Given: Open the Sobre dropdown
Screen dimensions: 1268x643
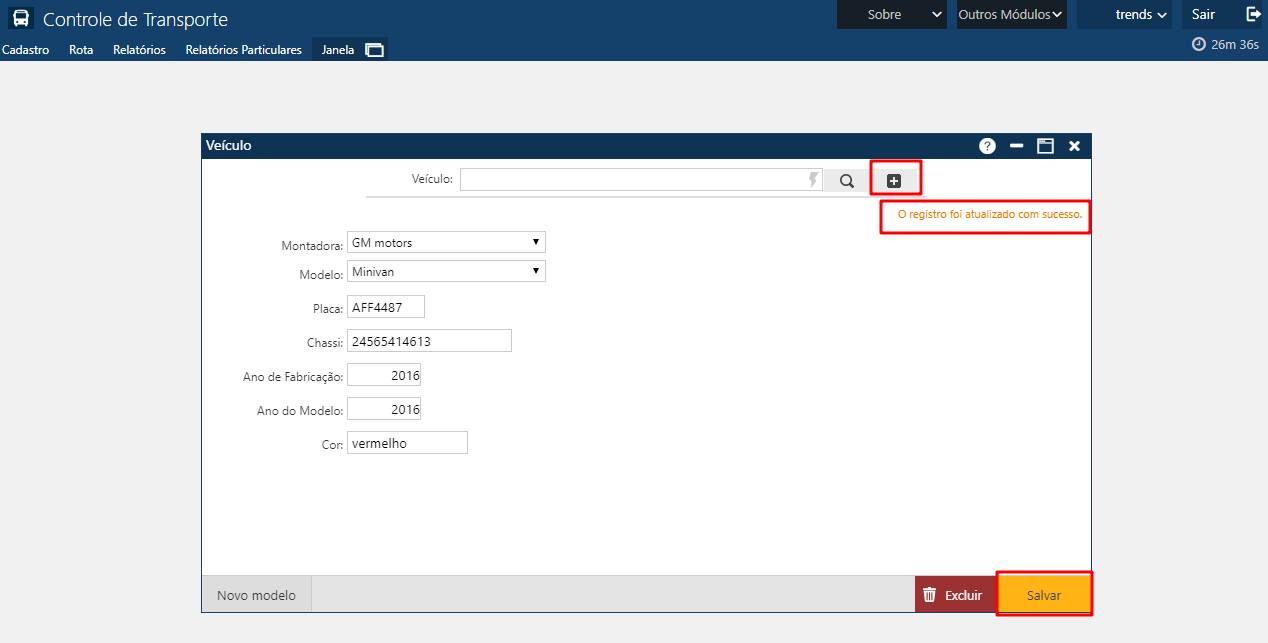Looking at the screenshot, I should (892, 15).
